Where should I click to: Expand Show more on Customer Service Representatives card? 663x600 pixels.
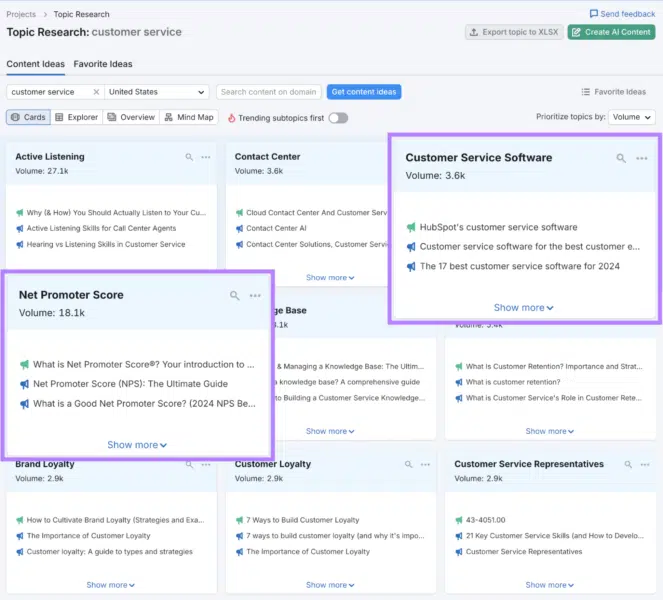tap(549, 585)
